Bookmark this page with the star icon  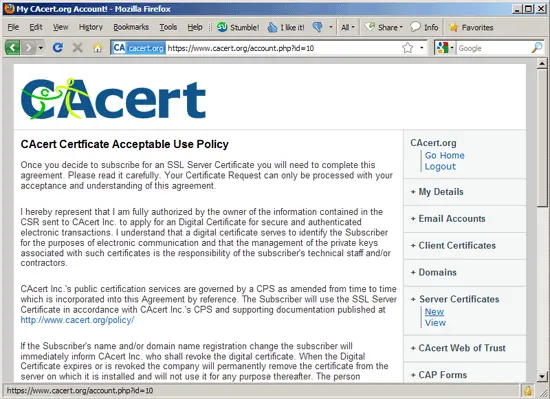[x=408, y=48]
